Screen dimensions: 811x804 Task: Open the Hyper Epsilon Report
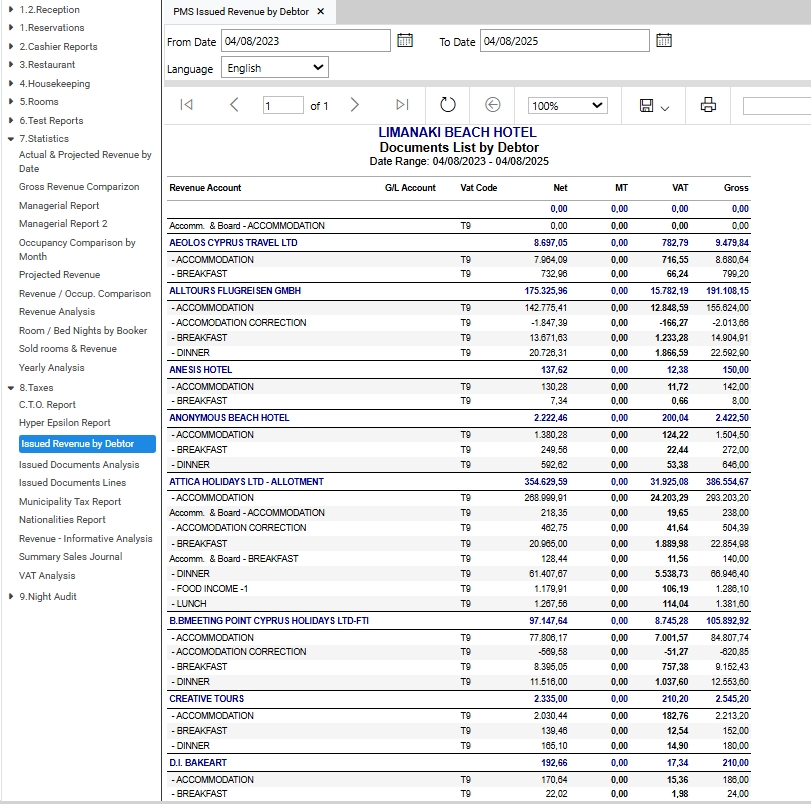(x=65, y=422)
